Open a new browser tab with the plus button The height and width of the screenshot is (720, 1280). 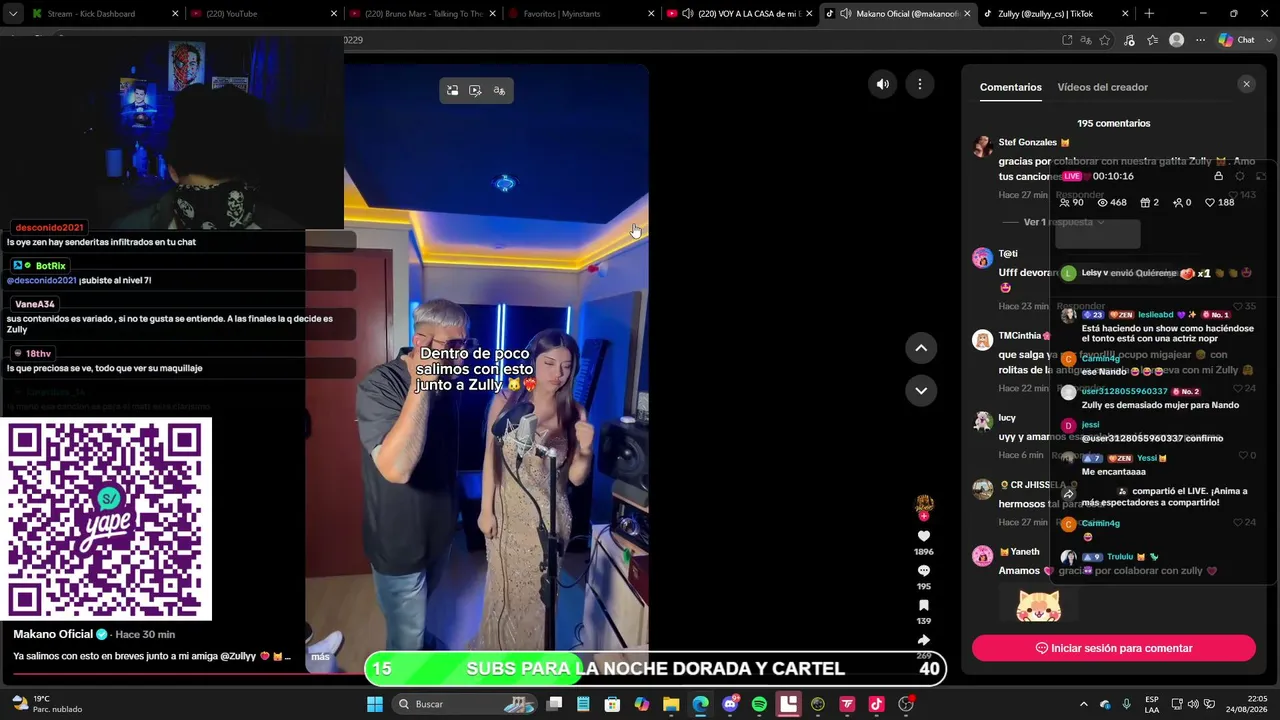click(1149, 14)
